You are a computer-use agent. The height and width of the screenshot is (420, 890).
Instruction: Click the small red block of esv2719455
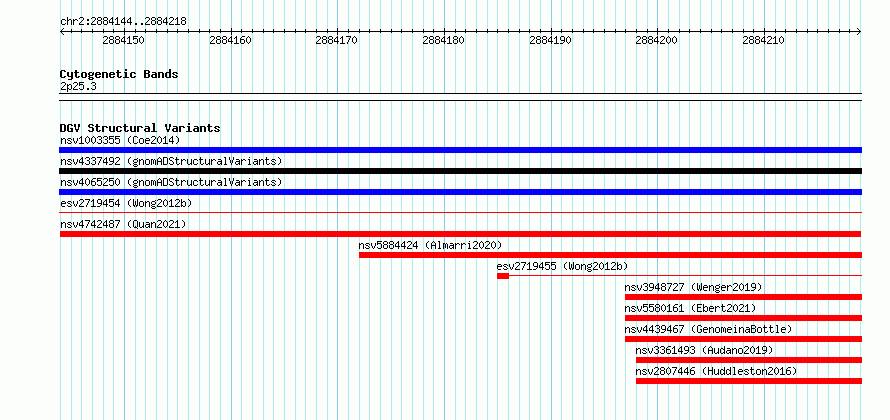[x=503, y=276]
